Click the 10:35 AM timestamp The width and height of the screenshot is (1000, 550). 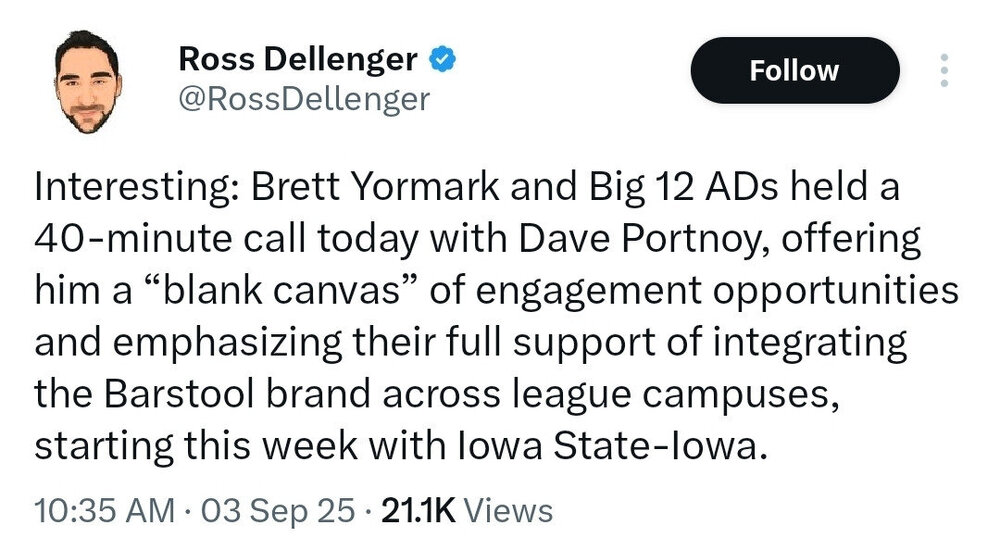pyautogui.click(x=103, y=511)
